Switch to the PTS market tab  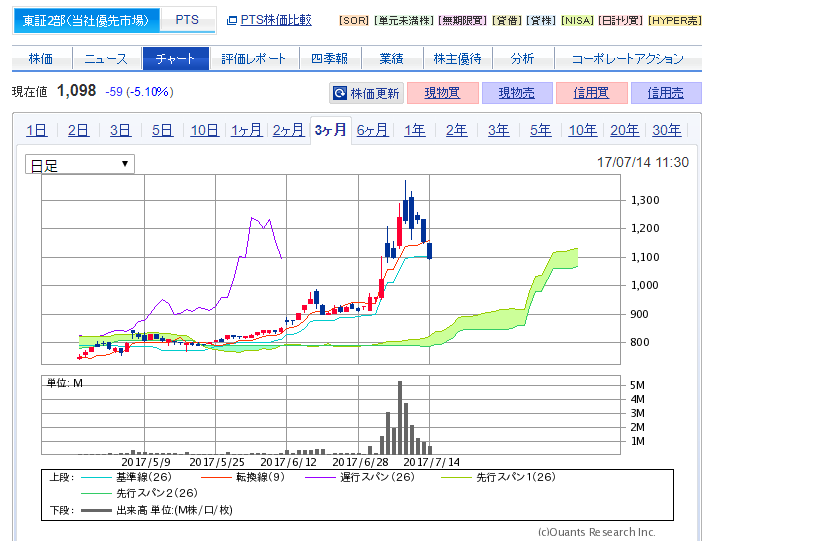[x=188, y=20]
